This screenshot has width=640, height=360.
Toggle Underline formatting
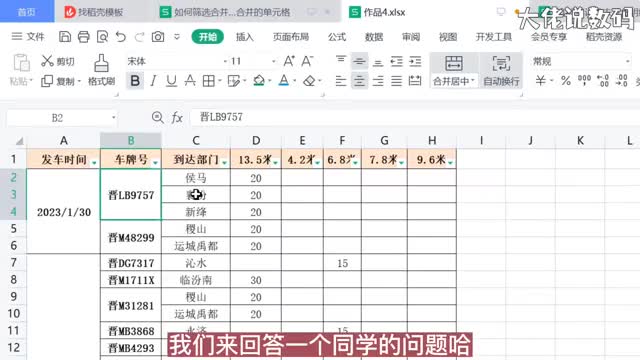coord(171,81)
